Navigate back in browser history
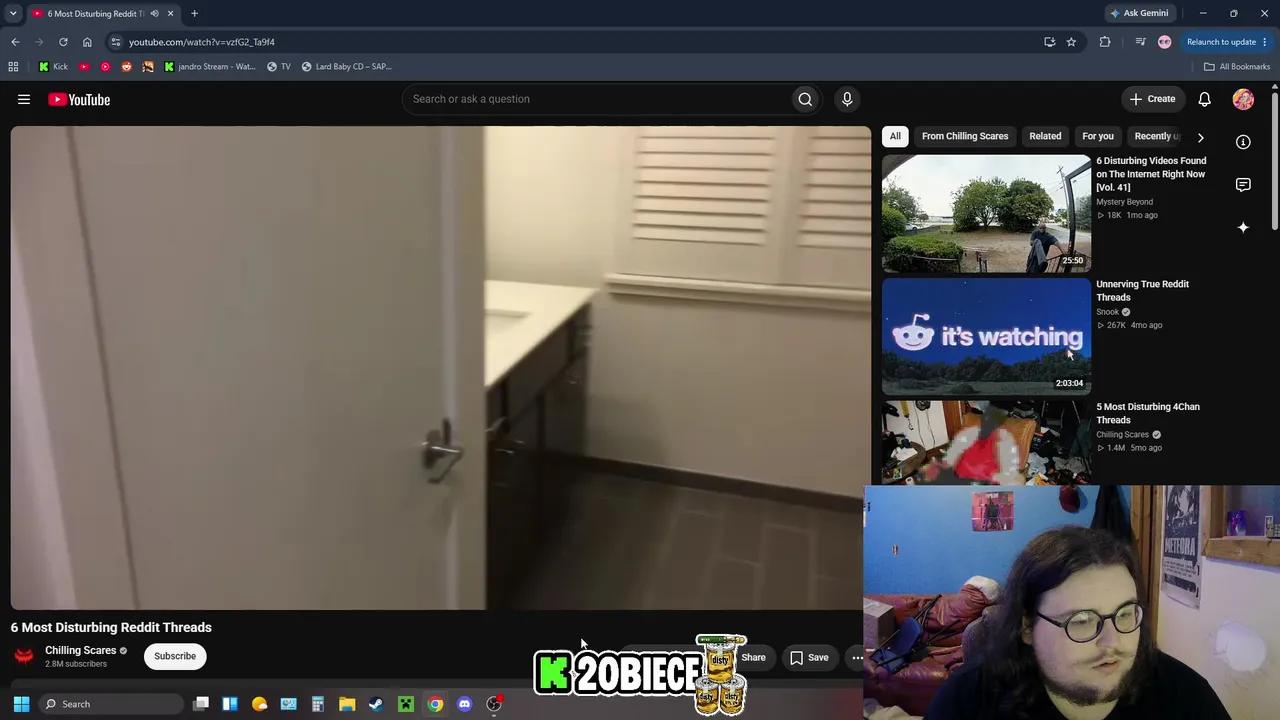Viewport: 1280px width, 720px height. coord(15,42)
